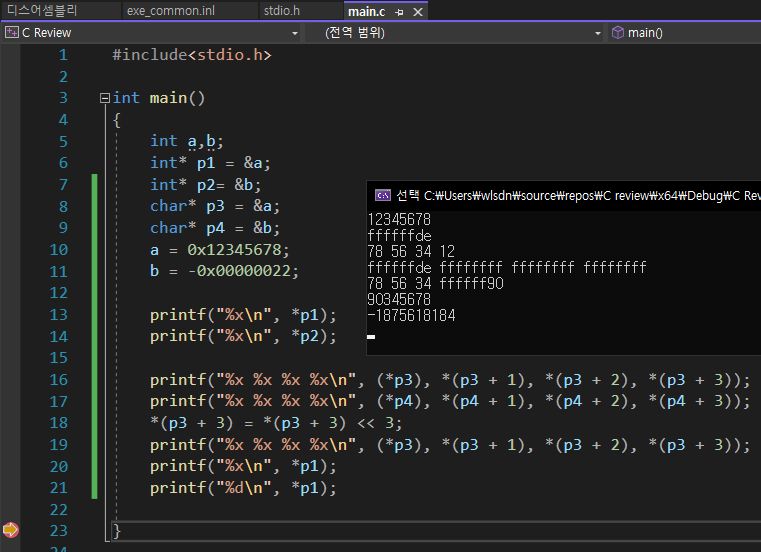Click console output '12345678'
The width and height of the screenshot is (761, 552).
(x=399, y=219)
